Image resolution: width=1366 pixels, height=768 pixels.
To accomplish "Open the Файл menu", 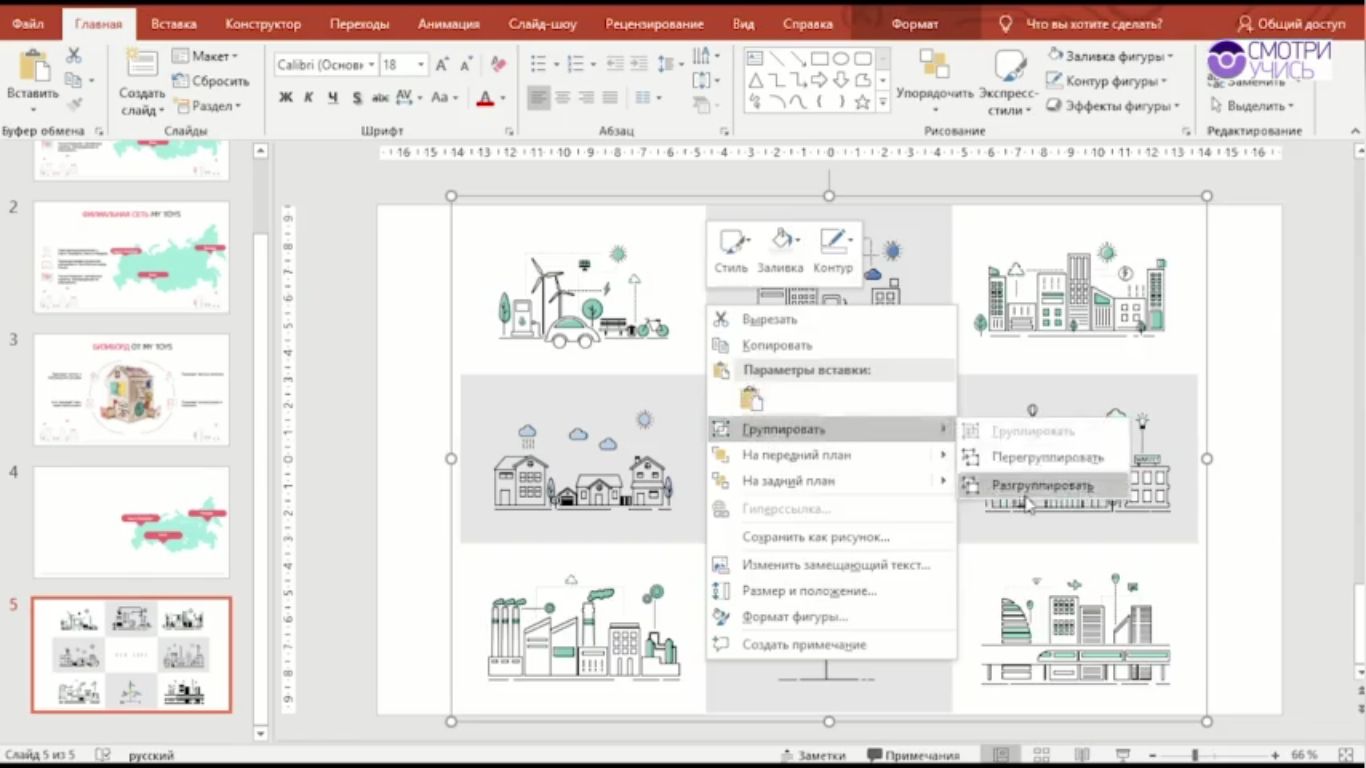I will [28, 23].
